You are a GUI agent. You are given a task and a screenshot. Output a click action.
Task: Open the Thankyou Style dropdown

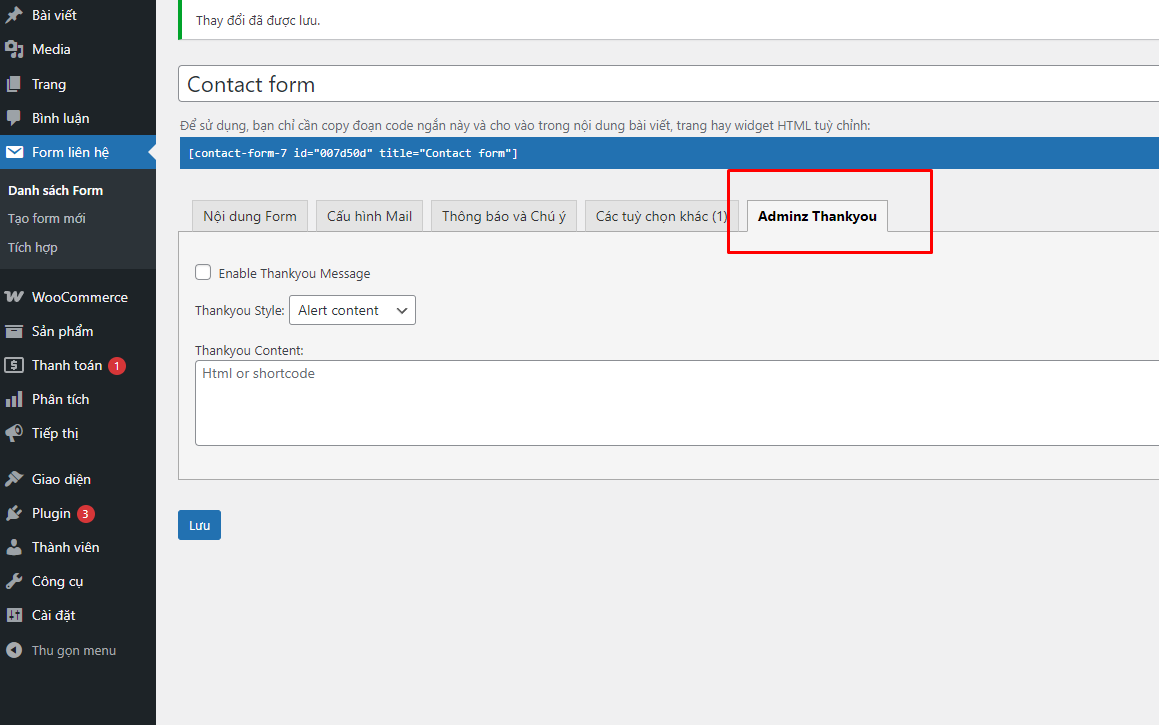click(x=352, y=310)
